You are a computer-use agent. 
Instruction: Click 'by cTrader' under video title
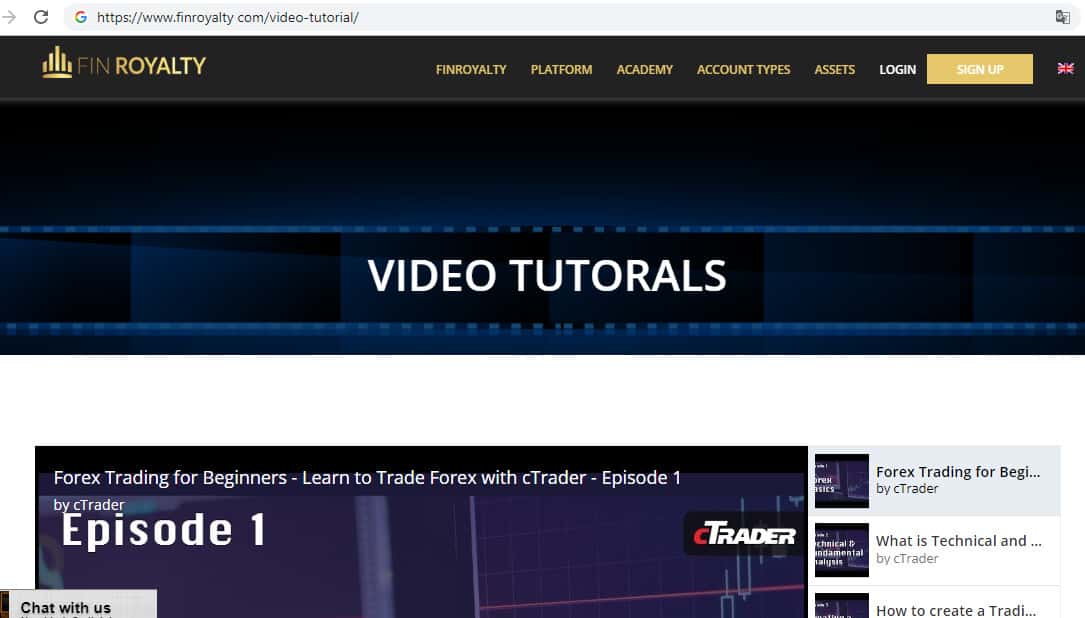coord(89,505)
